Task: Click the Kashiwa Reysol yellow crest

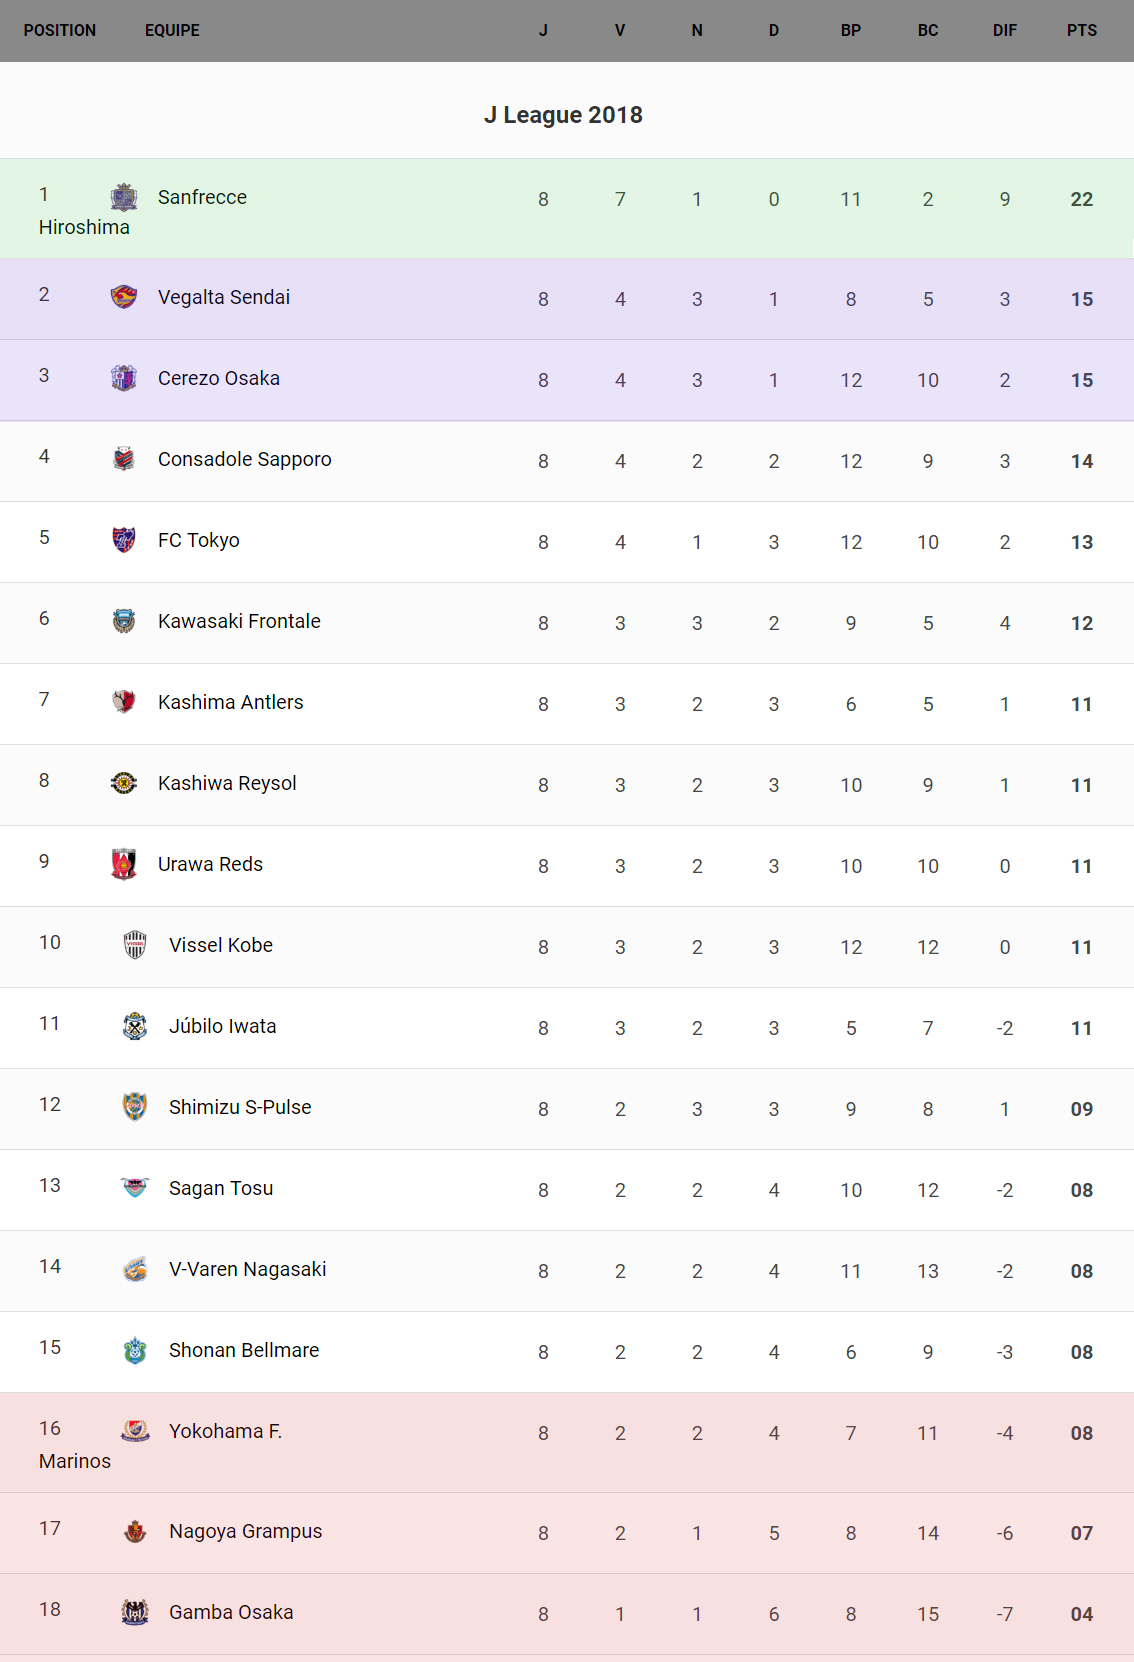Action: click(124, 783)
